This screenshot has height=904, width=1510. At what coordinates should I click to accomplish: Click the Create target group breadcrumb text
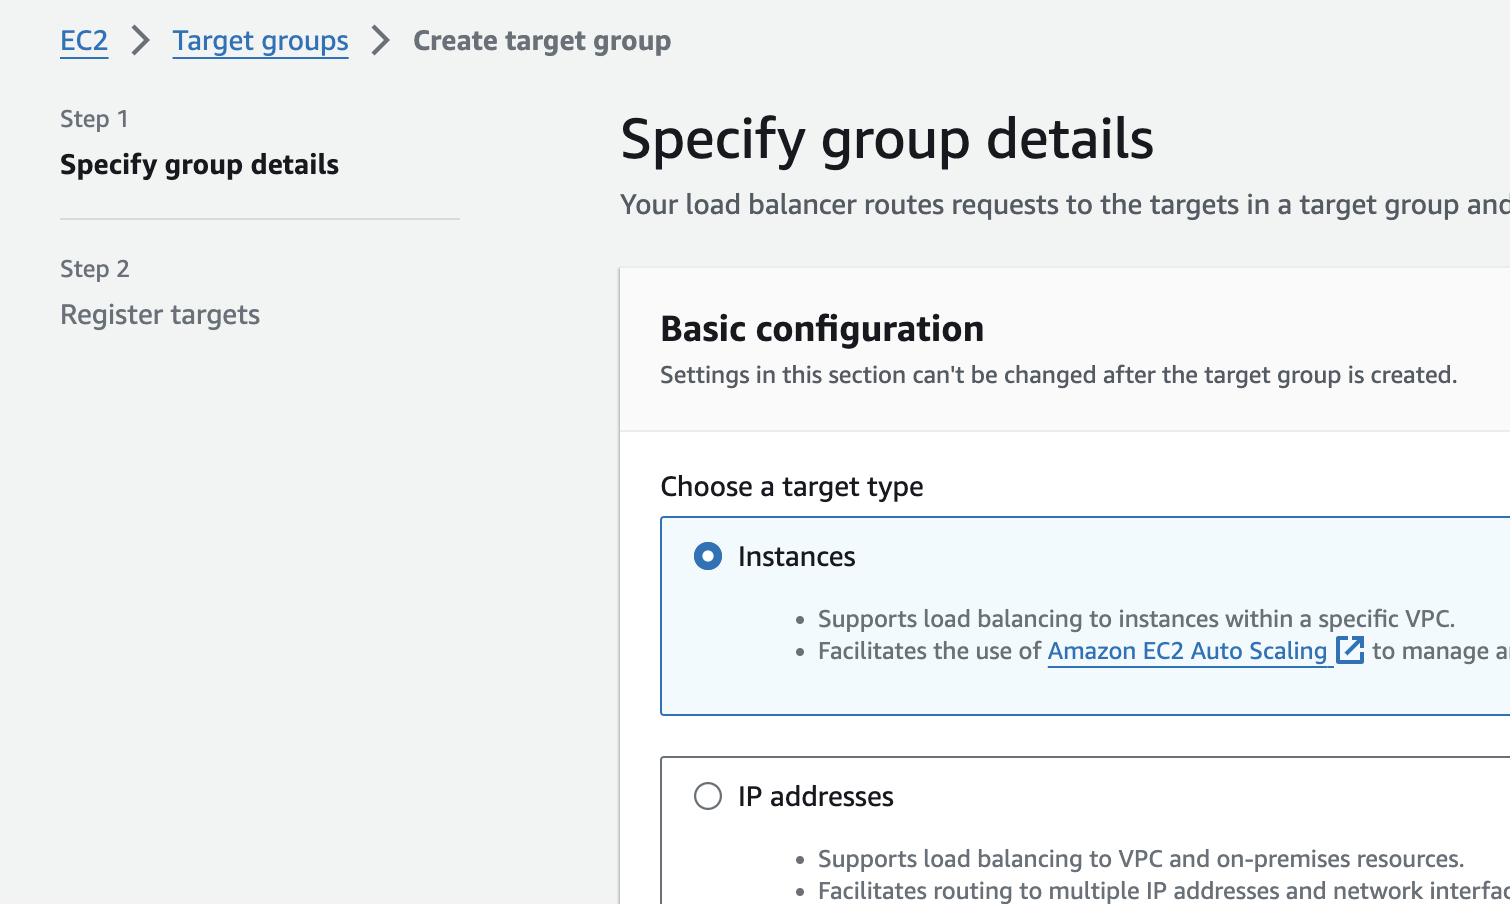tap(541, 41)
